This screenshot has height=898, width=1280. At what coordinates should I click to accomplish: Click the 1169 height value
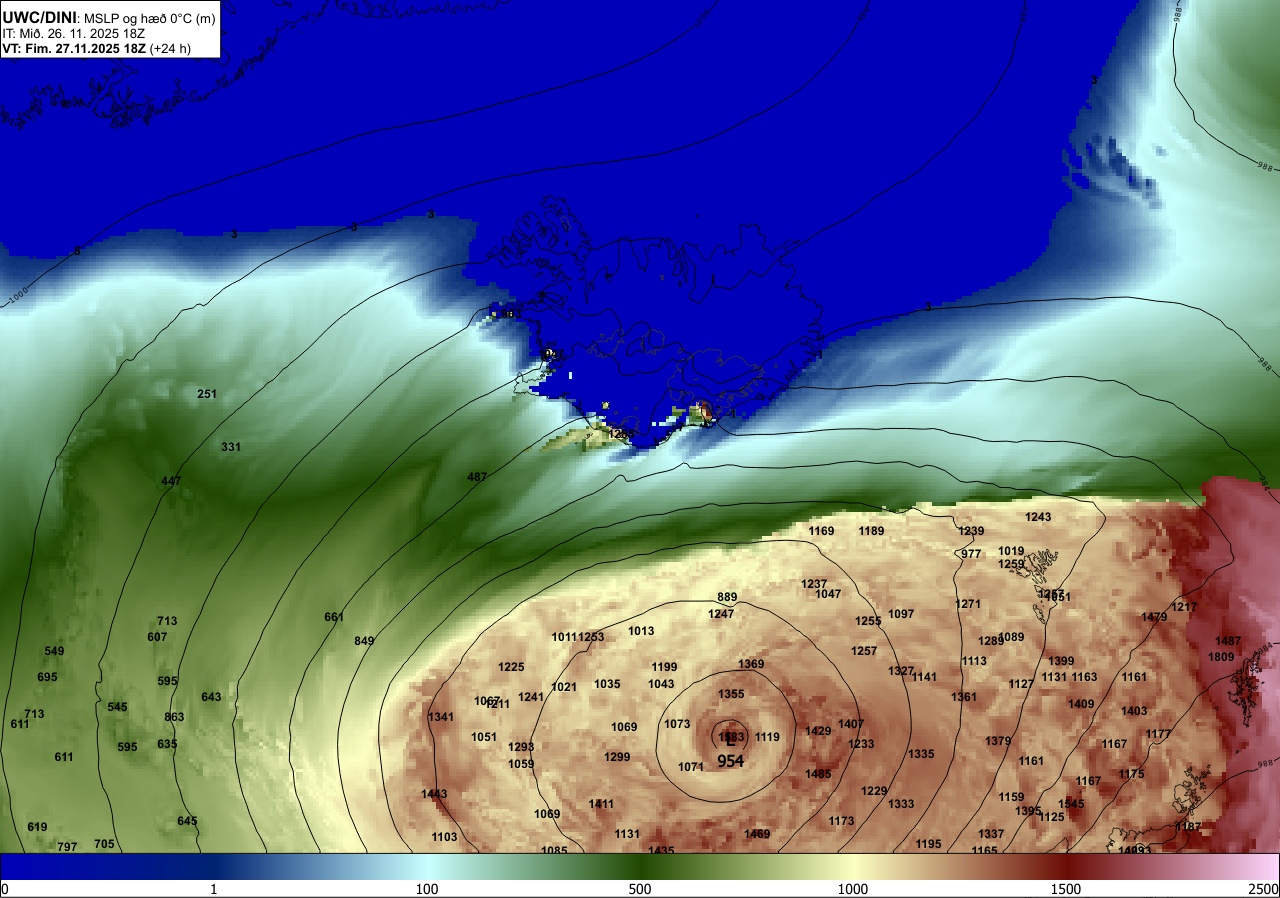tap(821, 531)
